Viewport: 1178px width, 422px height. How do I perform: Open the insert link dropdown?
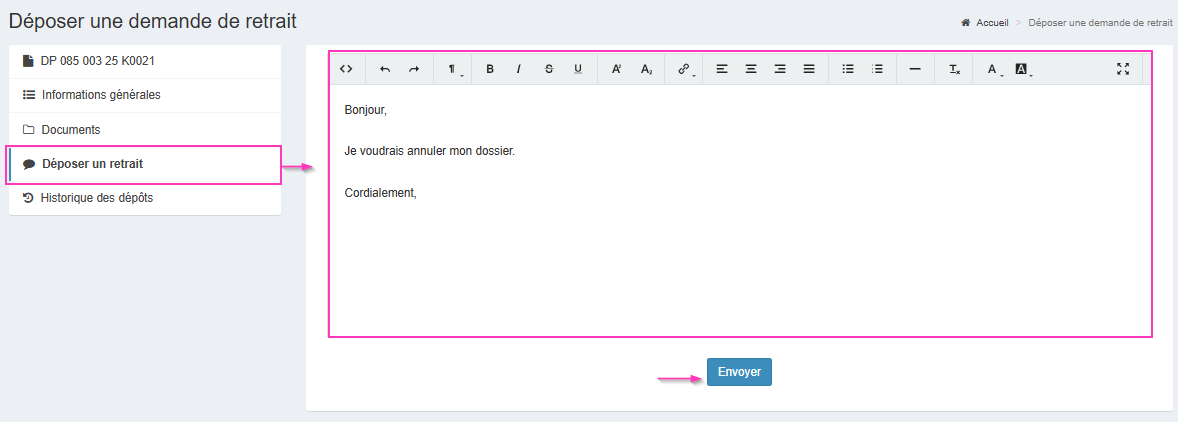coord(685,69)
